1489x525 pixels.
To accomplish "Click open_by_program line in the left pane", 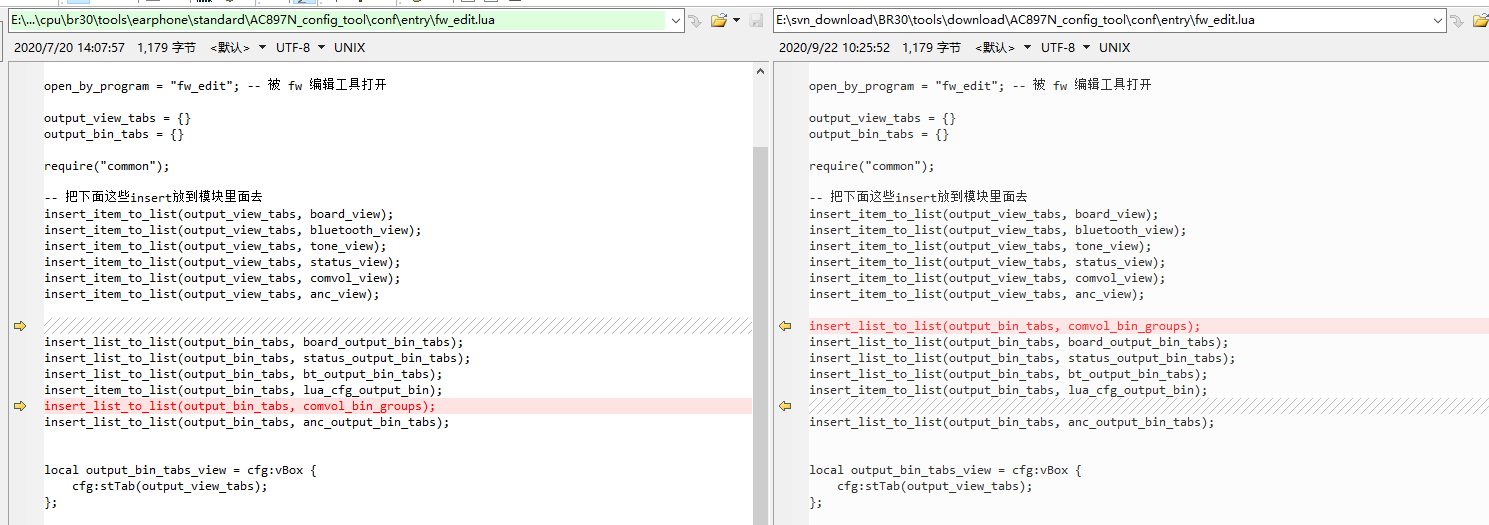I will click(215, 86).
